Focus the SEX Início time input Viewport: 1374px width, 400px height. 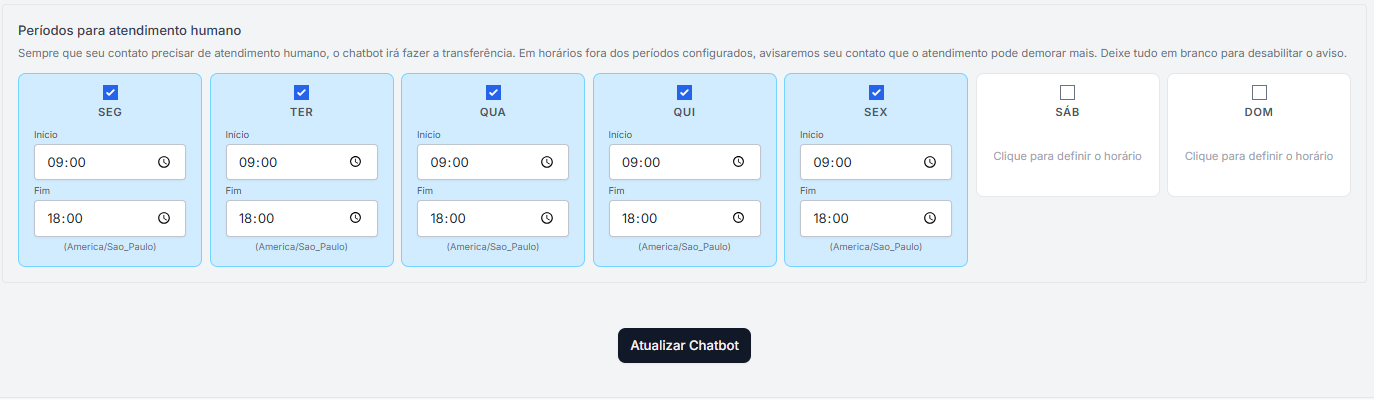click(x=860, y=162)
